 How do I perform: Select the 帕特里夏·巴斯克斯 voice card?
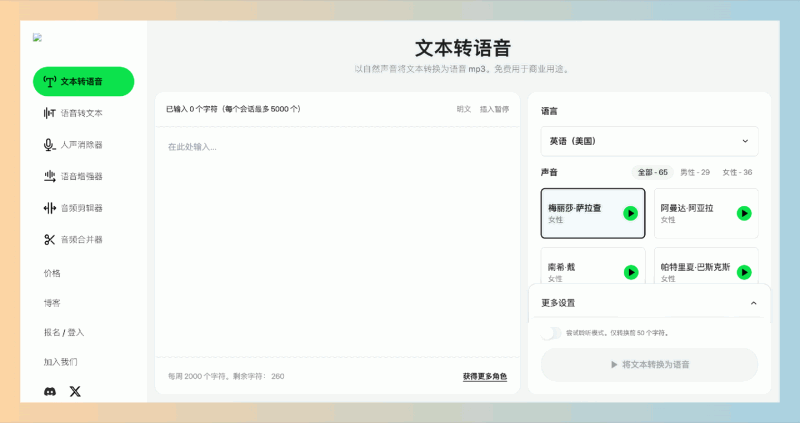pos(706,266)
